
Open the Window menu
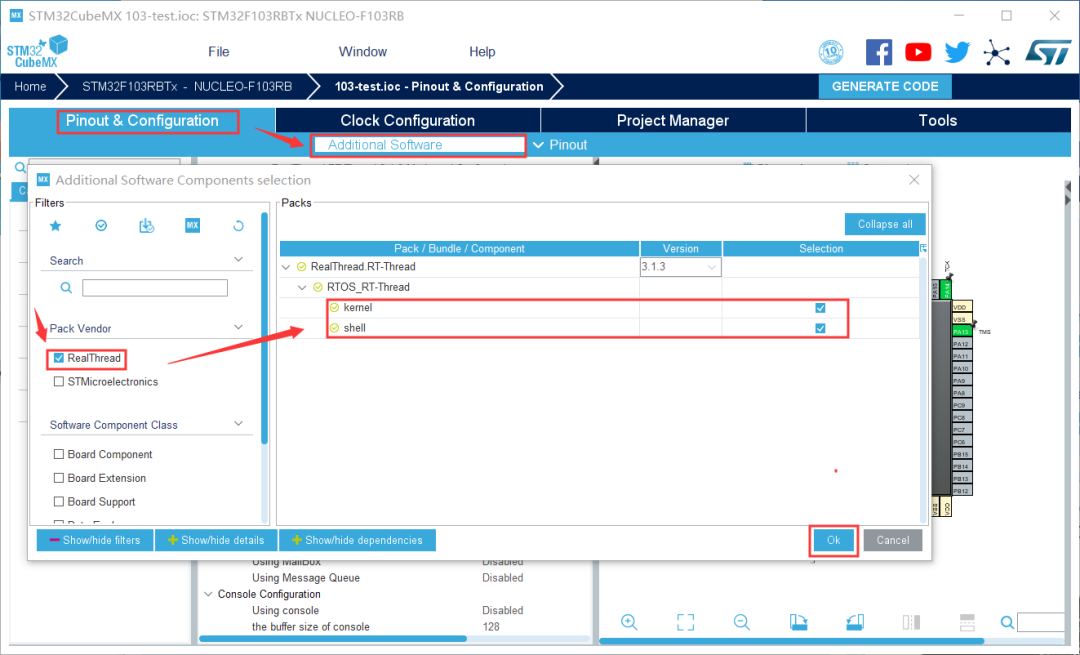[362, 52]
